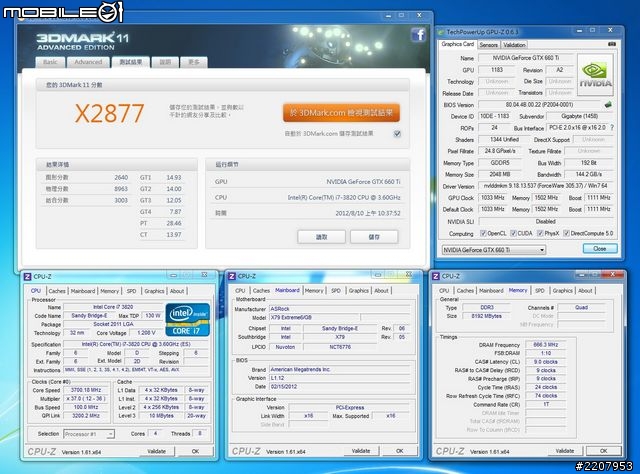Open About tab in memory CPU-Z window
Viewport: 640px width, 474px height.
[x=585, y=291]
